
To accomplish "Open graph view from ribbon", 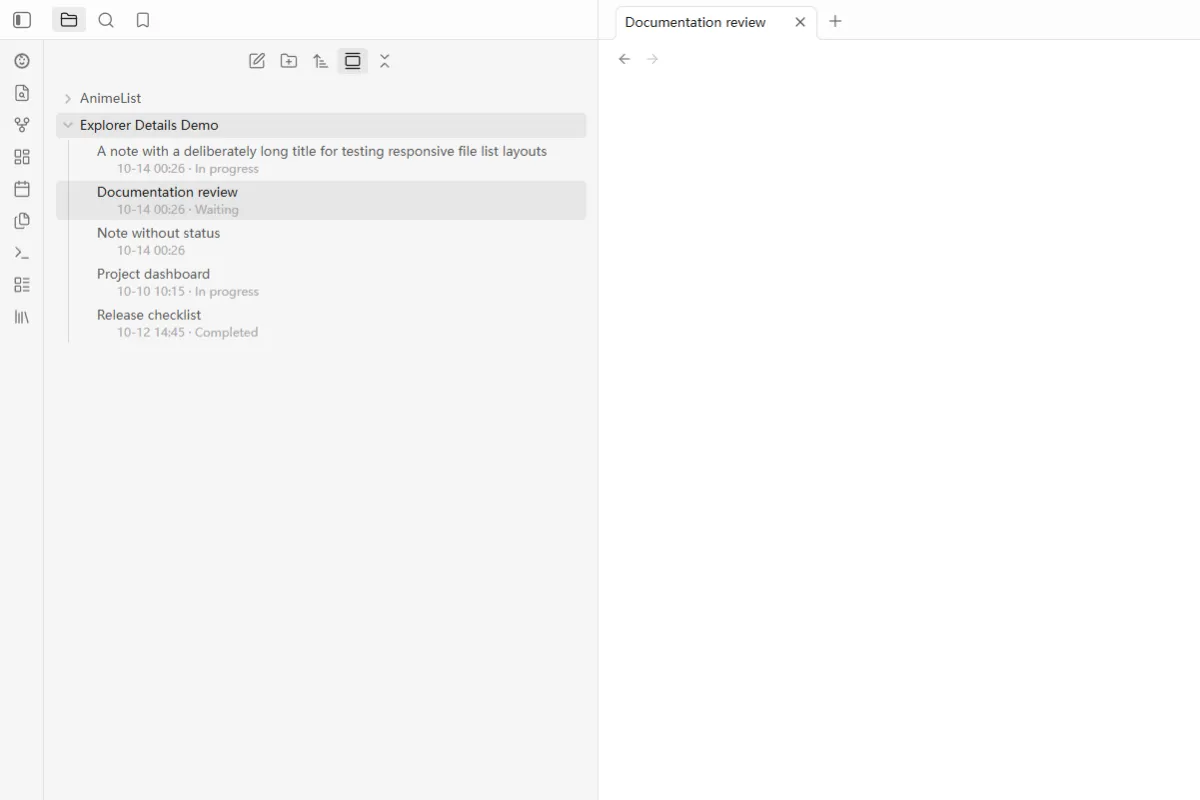I will pyautogui.click(x=22, y=125).
